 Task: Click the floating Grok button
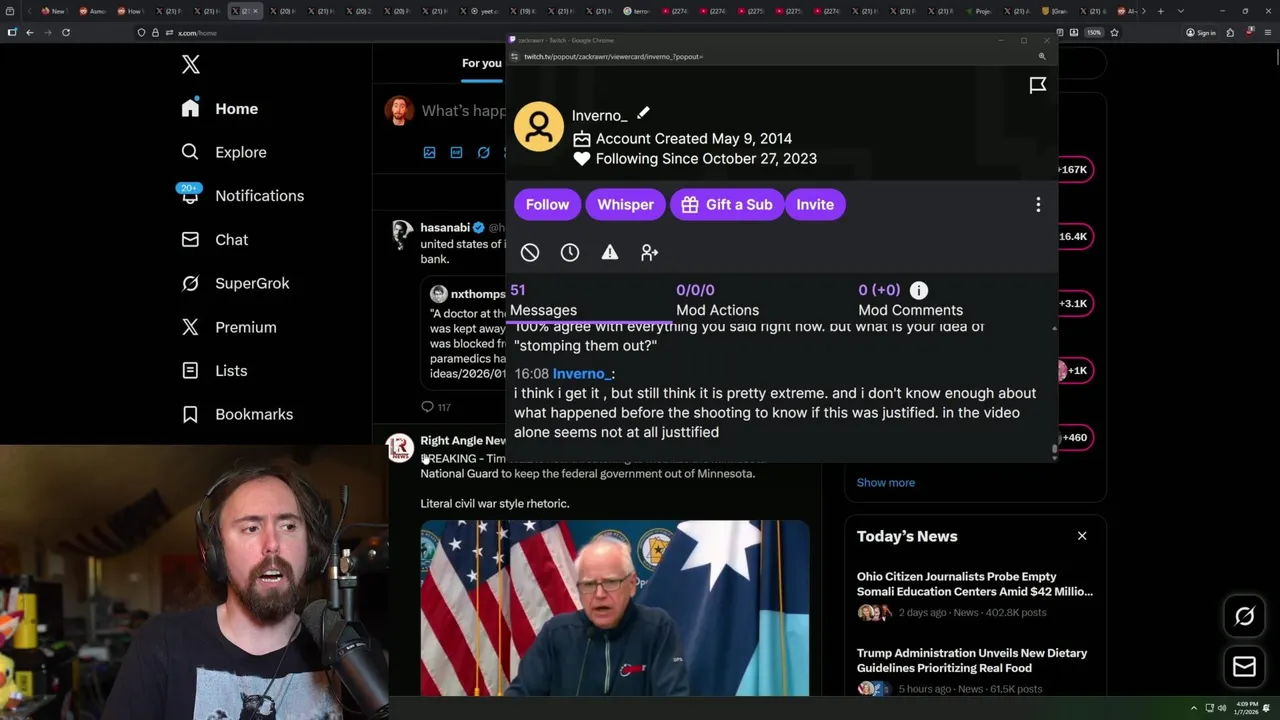[x=1244, y=616]
